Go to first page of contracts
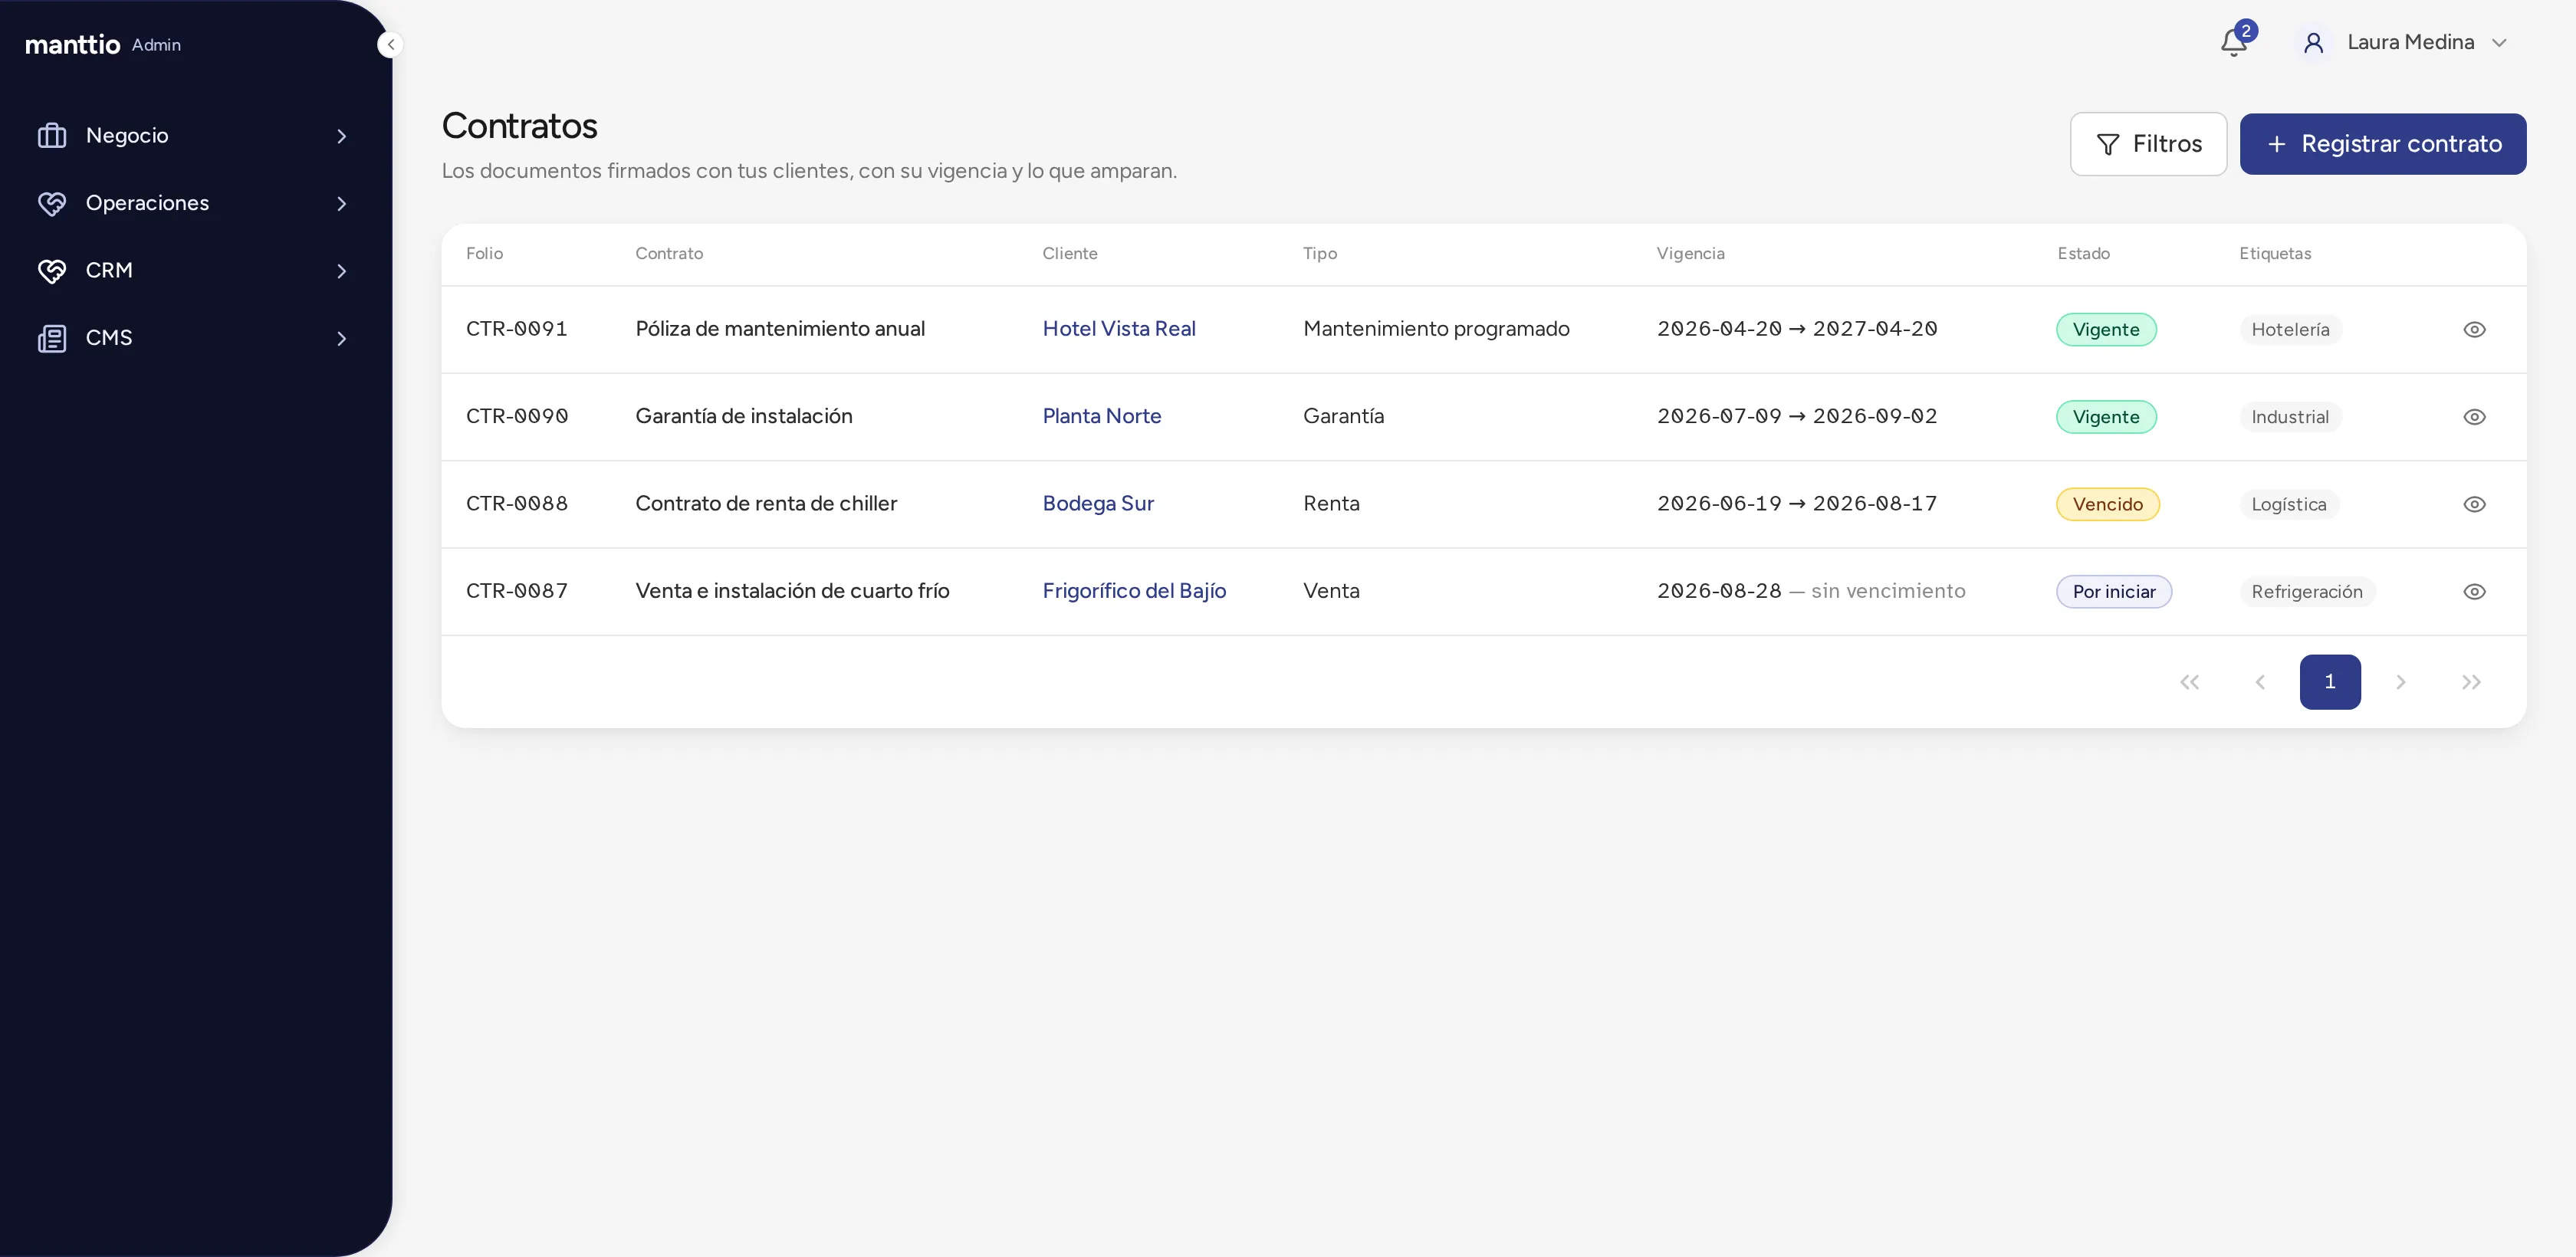Image resolution: width=2576 pixels, height=1257 pixels. 2189,682
